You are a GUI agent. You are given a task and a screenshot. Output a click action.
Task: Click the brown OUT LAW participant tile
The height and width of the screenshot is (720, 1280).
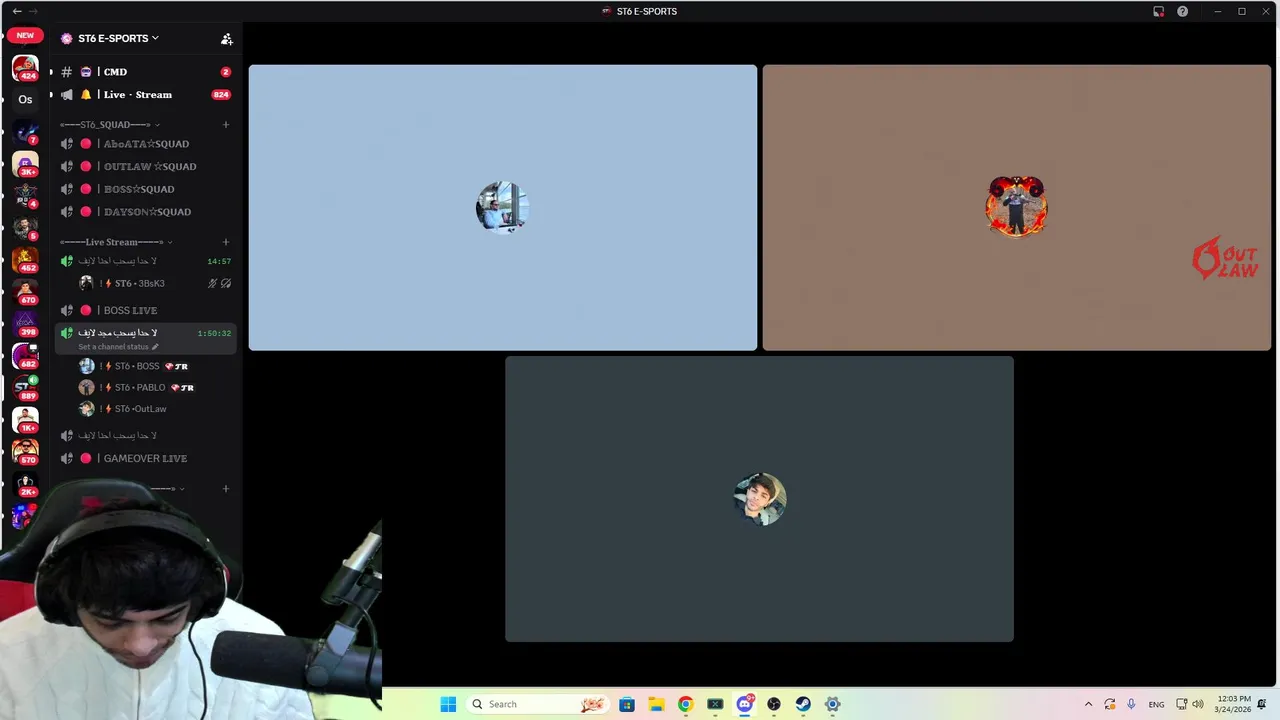click(x=1017, y=208)
